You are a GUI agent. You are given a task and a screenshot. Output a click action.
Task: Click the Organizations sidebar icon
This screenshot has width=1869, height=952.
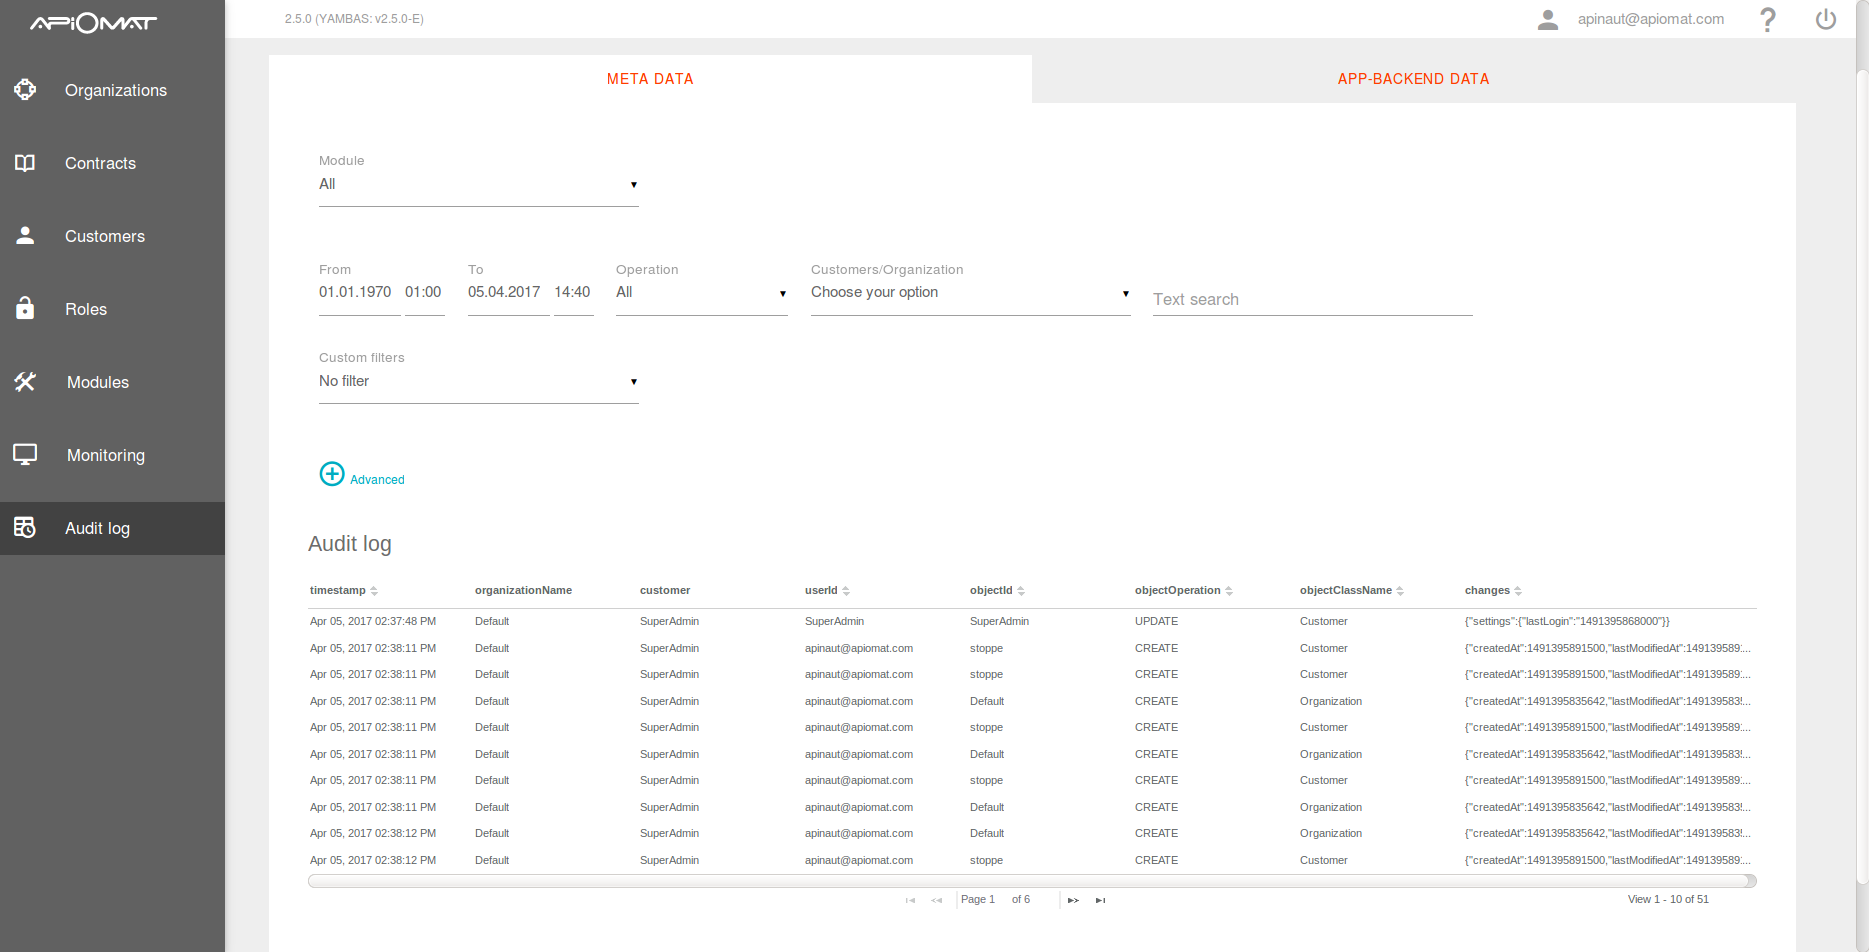25,90
